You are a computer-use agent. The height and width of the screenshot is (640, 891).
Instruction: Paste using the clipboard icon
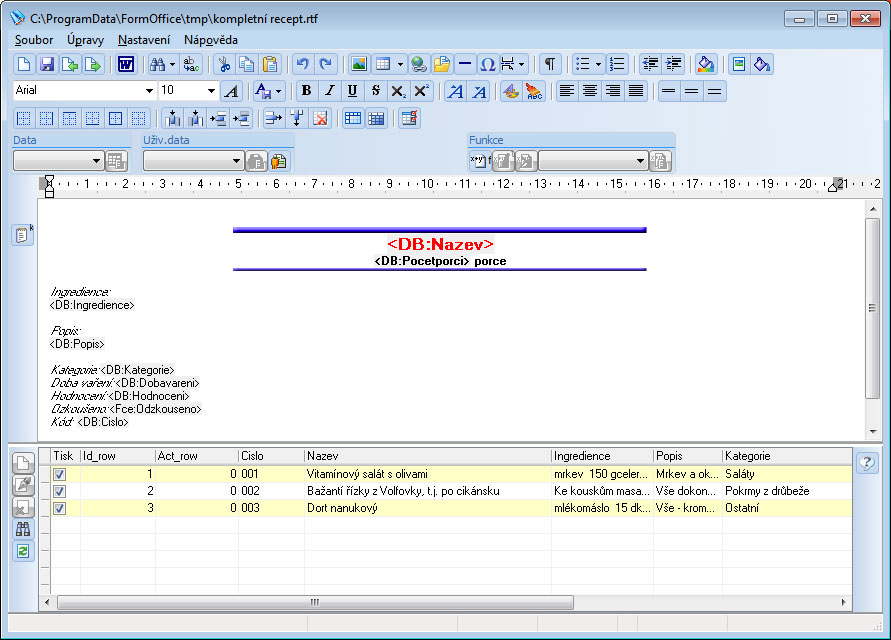coord(270,64)
